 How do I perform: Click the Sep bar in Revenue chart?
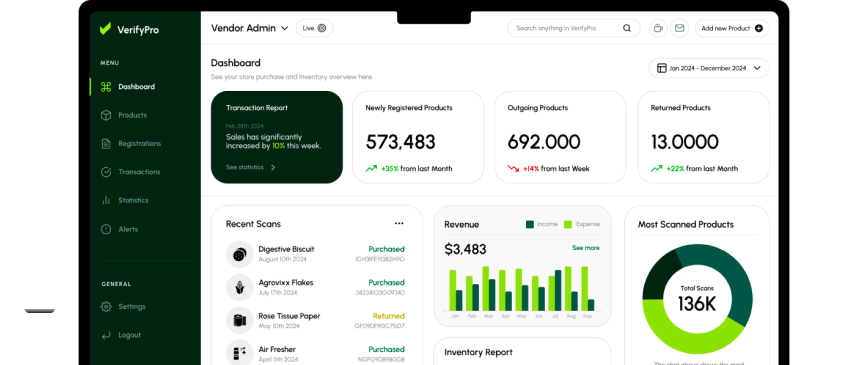[588, 289]
